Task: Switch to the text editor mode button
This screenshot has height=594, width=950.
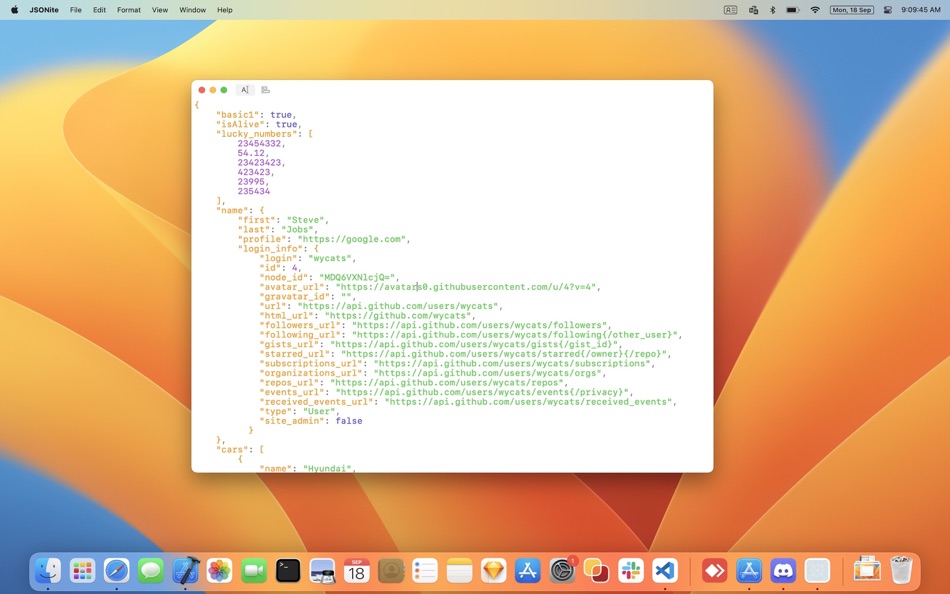Action: pyautogui.click(x=245, y=90)
